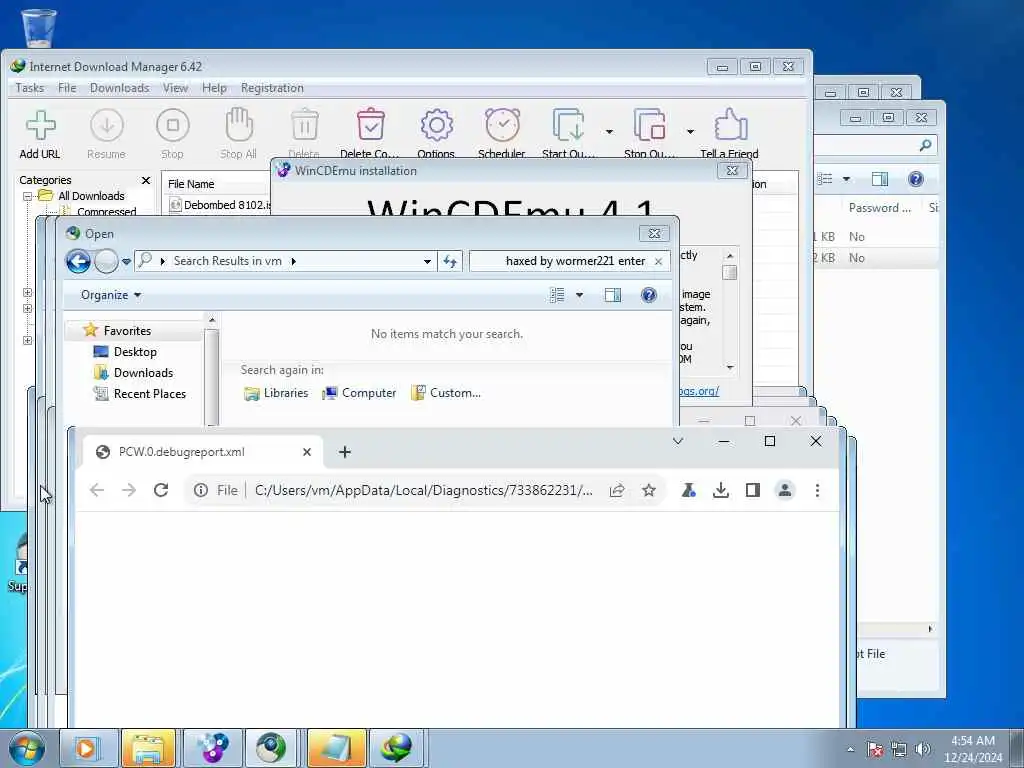Click the Delete trash icon in IDM
This screenshot has width=1024, height=768.
[304, 125]
